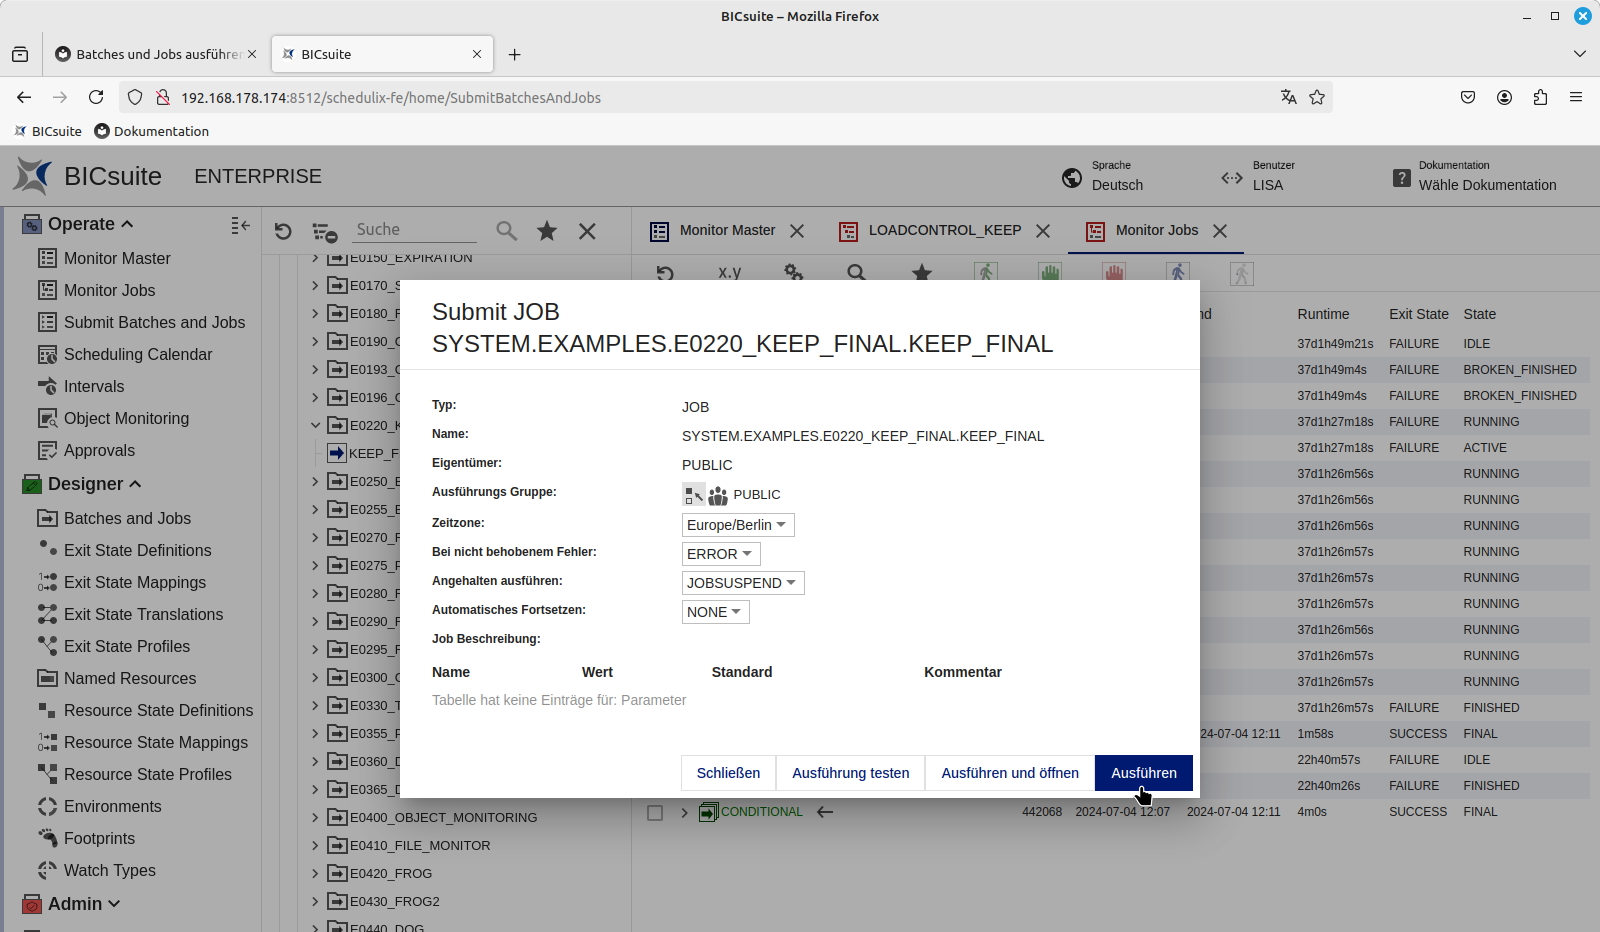This screenshot has width=1600, height=932.
Task: Collapse the sidebar navigation menu icon
Action: click(240, 225)
